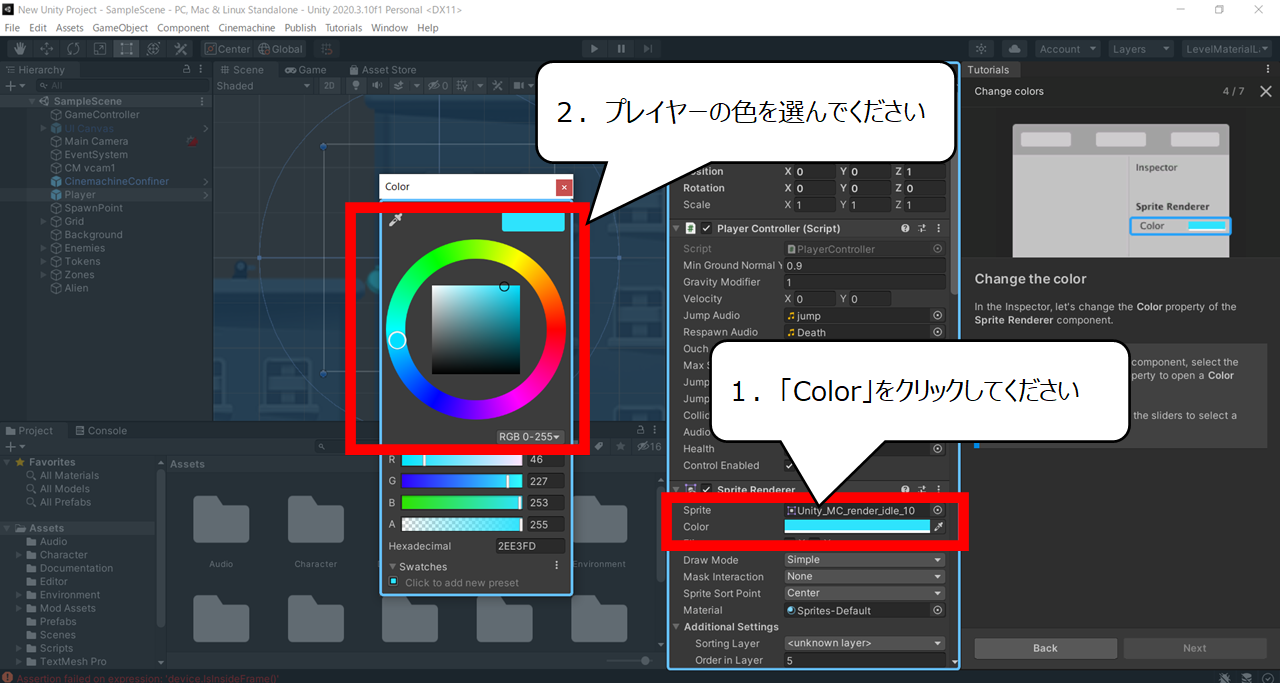The height and width of the screenshot is (683, 1280).
Task: Open the Draw Mode dropdown
Action: tap(864, 560)
